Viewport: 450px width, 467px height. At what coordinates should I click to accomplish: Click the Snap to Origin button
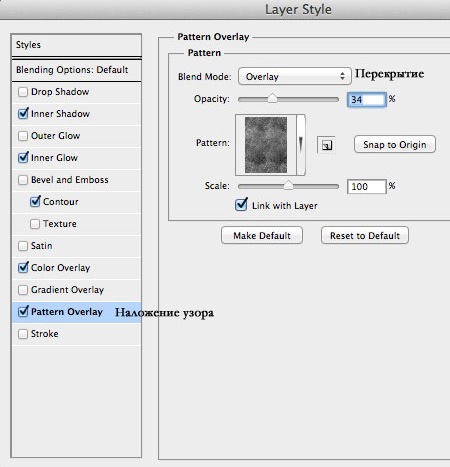click(395, 145)
